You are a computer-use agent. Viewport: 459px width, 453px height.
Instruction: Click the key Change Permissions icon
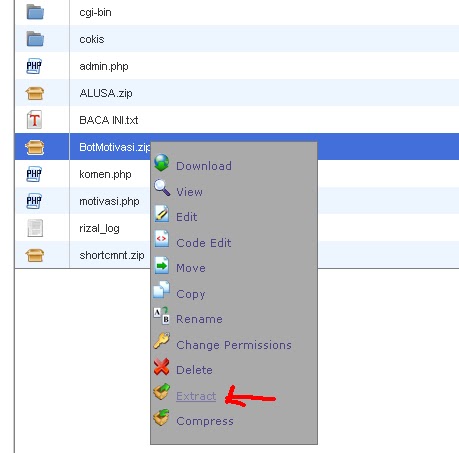pyautogui.click(x=162, y=341)
